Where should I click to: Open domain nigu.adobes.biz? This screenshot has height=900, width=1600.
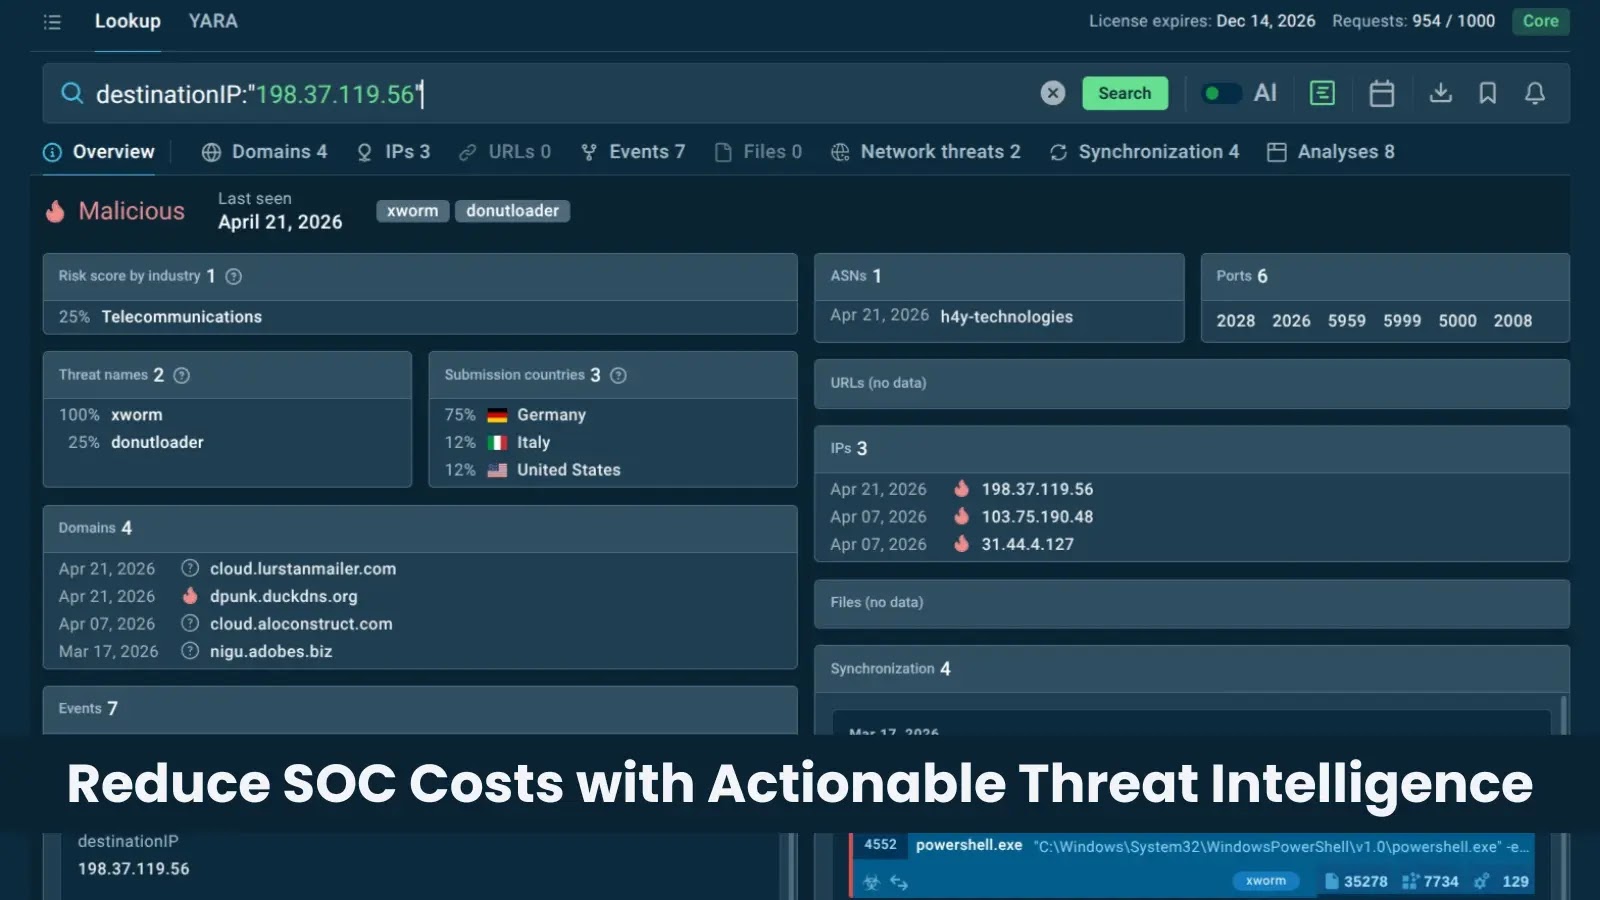click(271, 651)
